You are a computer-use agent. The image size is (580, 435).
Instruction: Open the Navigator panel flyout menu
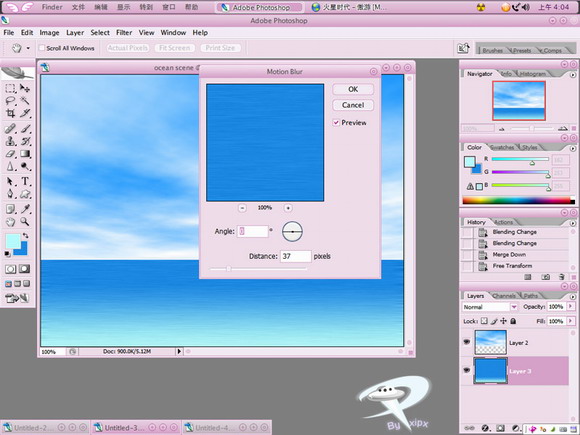point(573,75)
